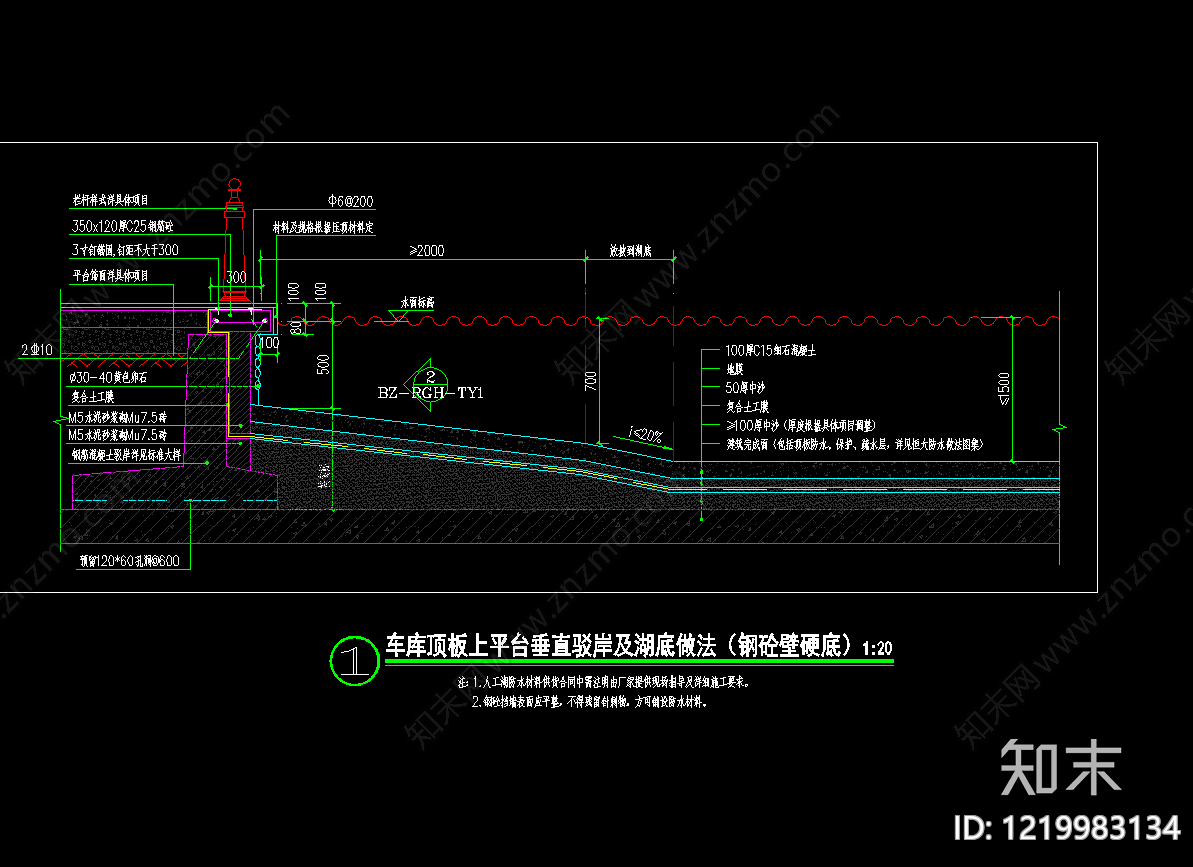Click the 700 vertical dimension text

click(590, 381)
